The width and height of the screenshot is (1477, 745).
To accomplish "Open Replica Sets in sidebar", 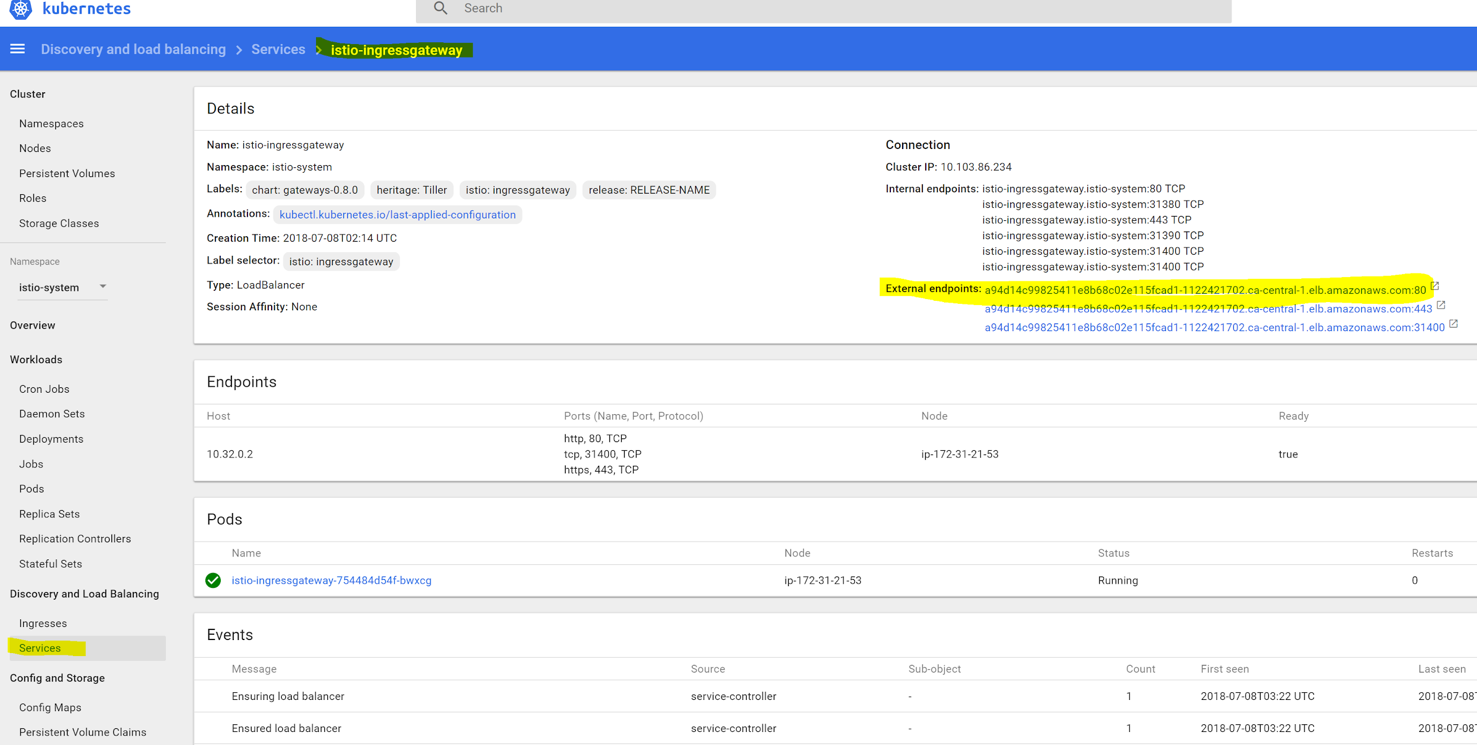I will tap(49, 514).
